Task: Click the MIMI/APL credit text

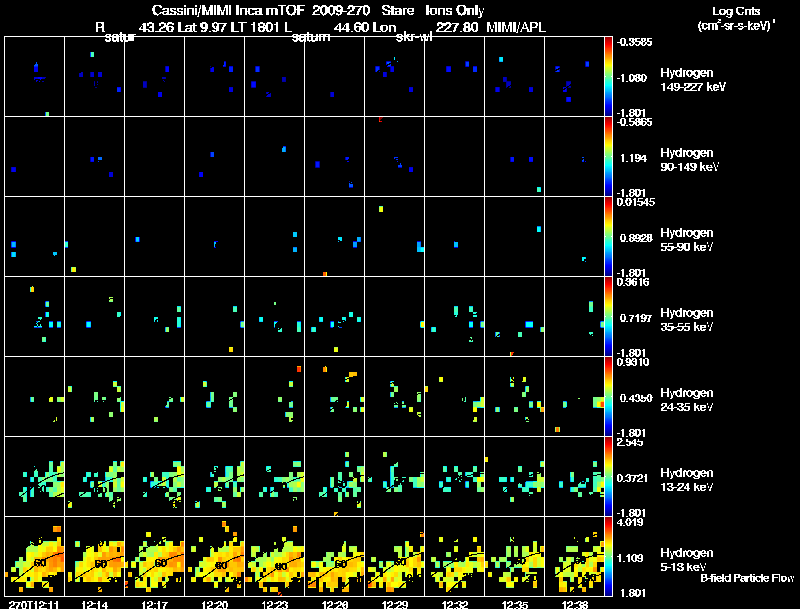Action: (516, 27)
